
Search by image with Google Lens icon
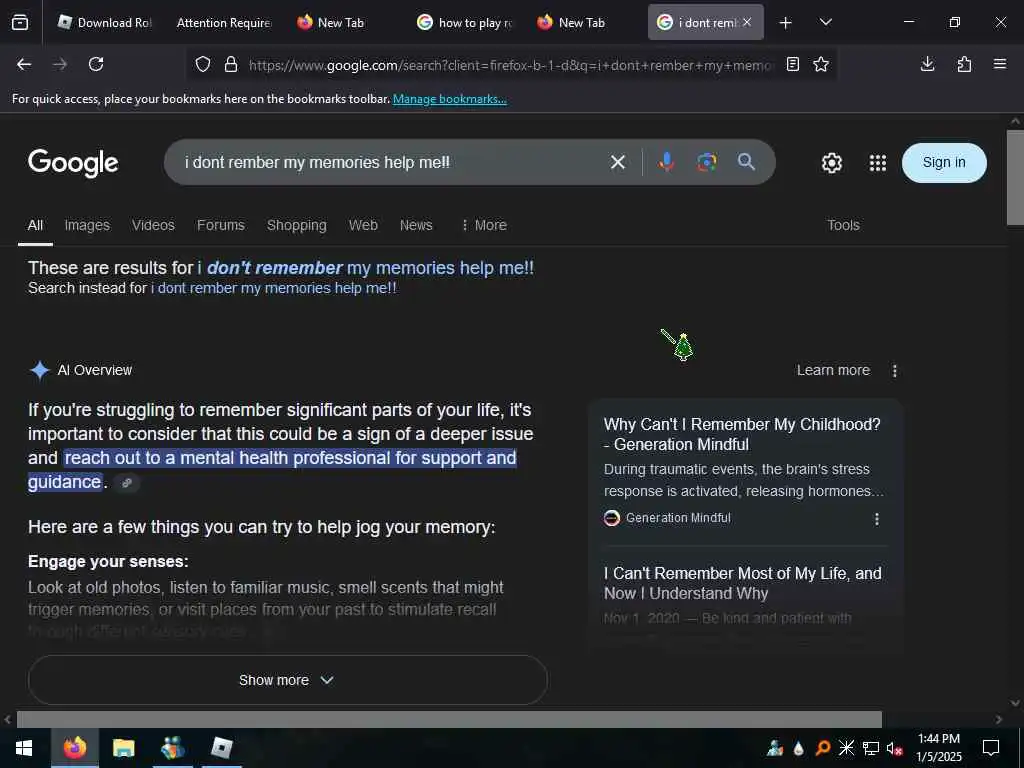pos(707,162)
